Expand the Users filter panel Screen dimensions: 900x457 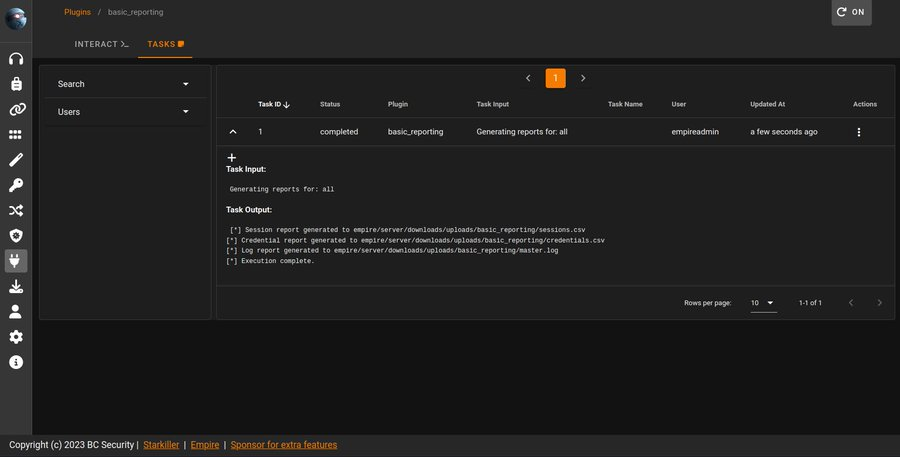click(124, 112)
